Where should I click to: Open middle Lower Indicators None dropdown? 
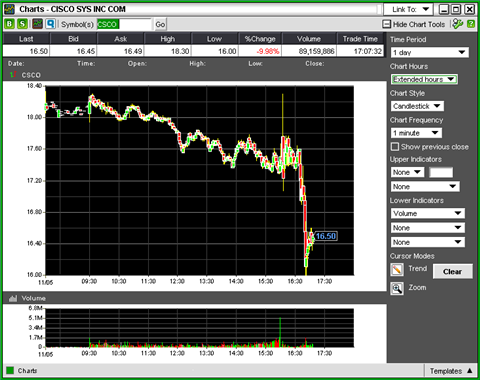pyautogui.click(x=428, y=228)
